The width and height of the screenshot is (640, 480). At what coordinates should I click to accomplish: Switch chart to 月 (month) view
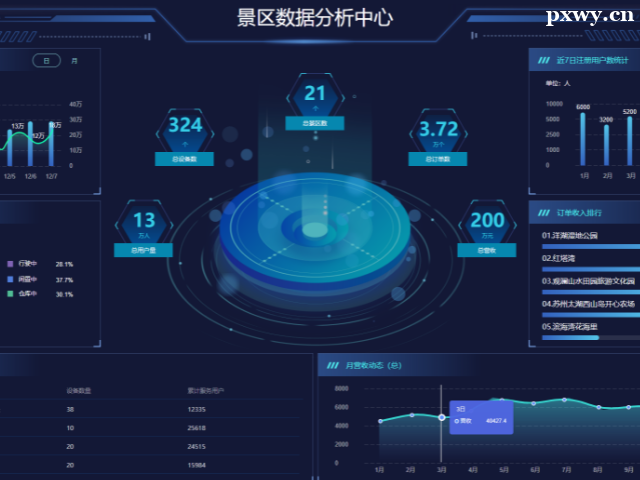coord(74,61)
